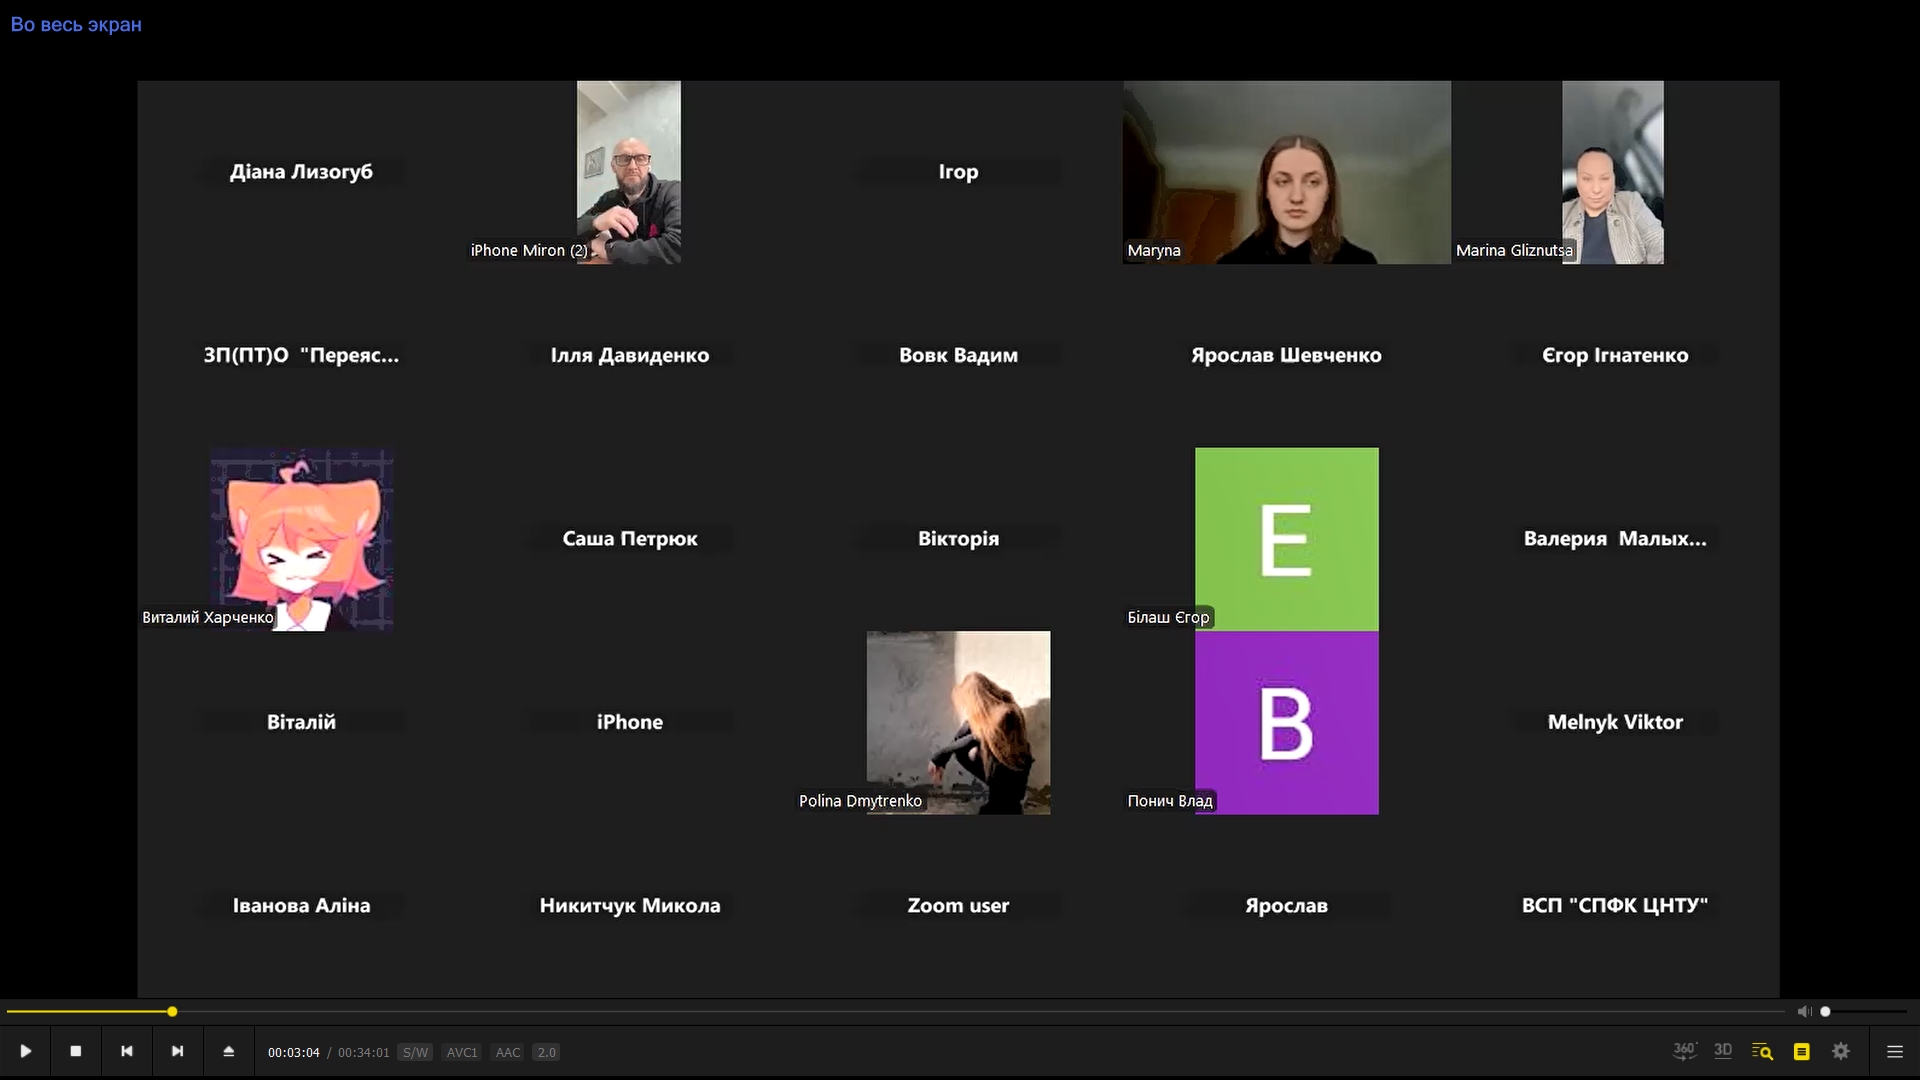Click the AAC audio codec badge
Viewport: 1920px width, 1080px height.
tap(508, 1053)
